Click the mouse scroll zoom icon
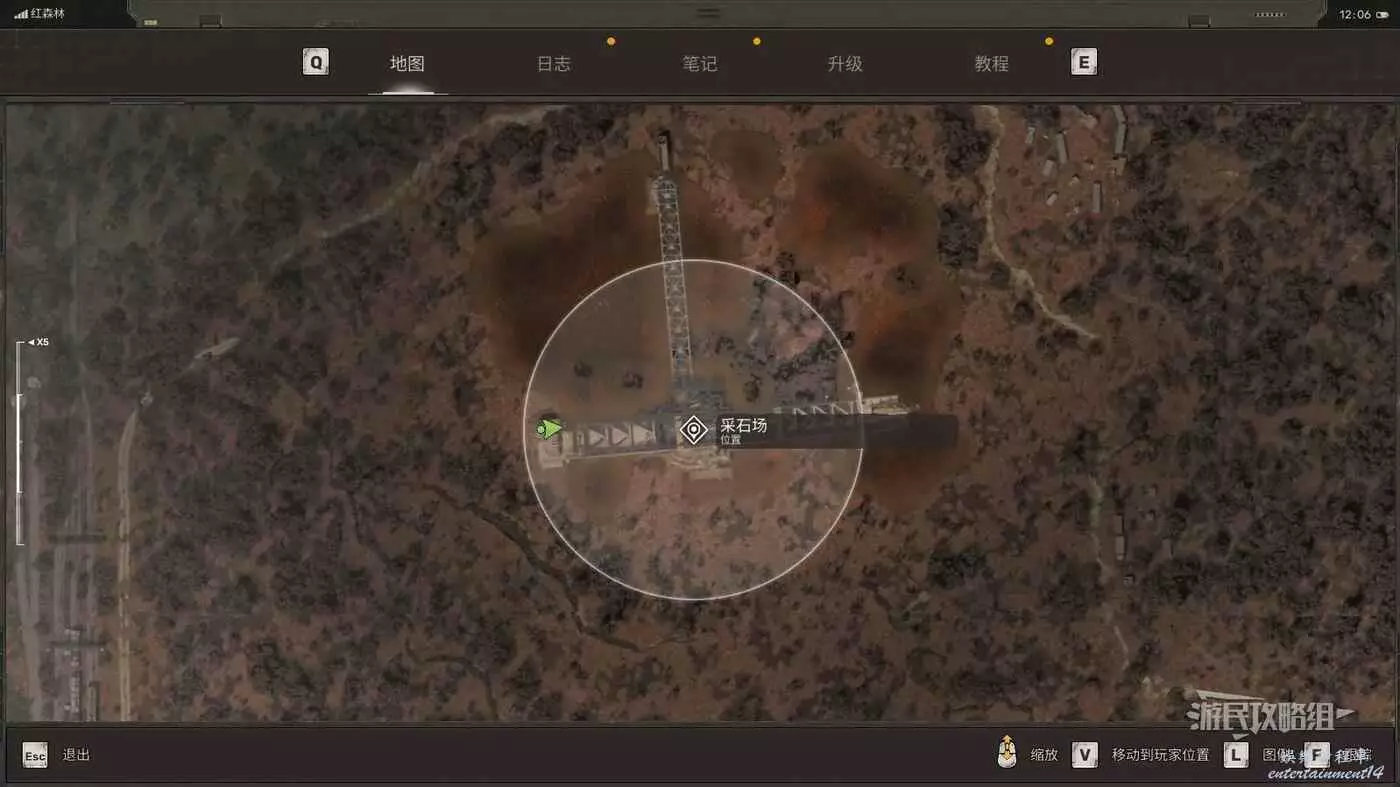 tap(1007, 753)
